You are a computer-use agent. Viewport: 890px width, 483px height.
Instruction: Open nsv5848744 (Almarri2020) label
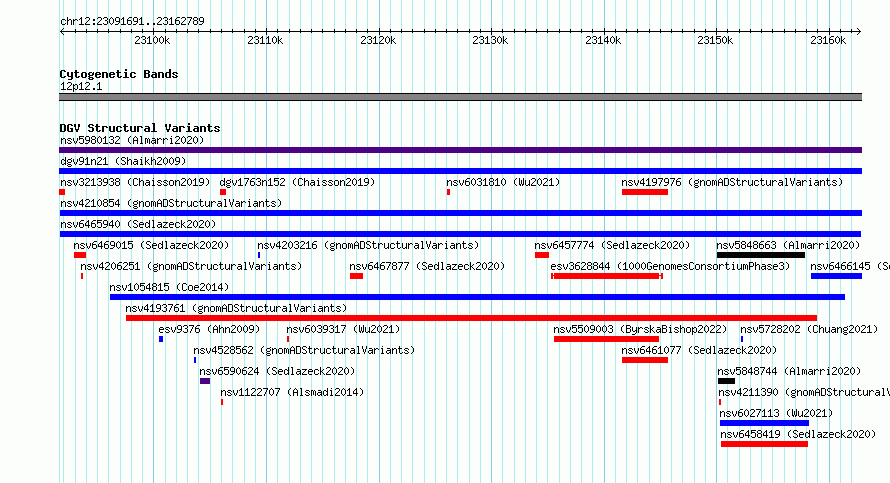point(789,371)
